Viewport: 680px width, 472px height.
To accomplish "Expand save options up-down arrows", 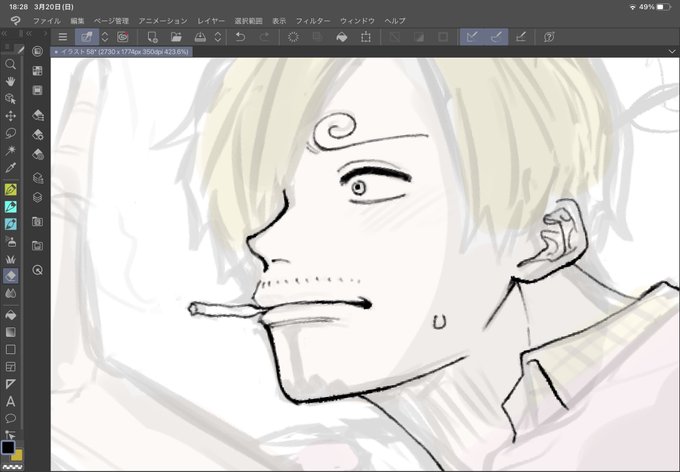I will [218, 37].
